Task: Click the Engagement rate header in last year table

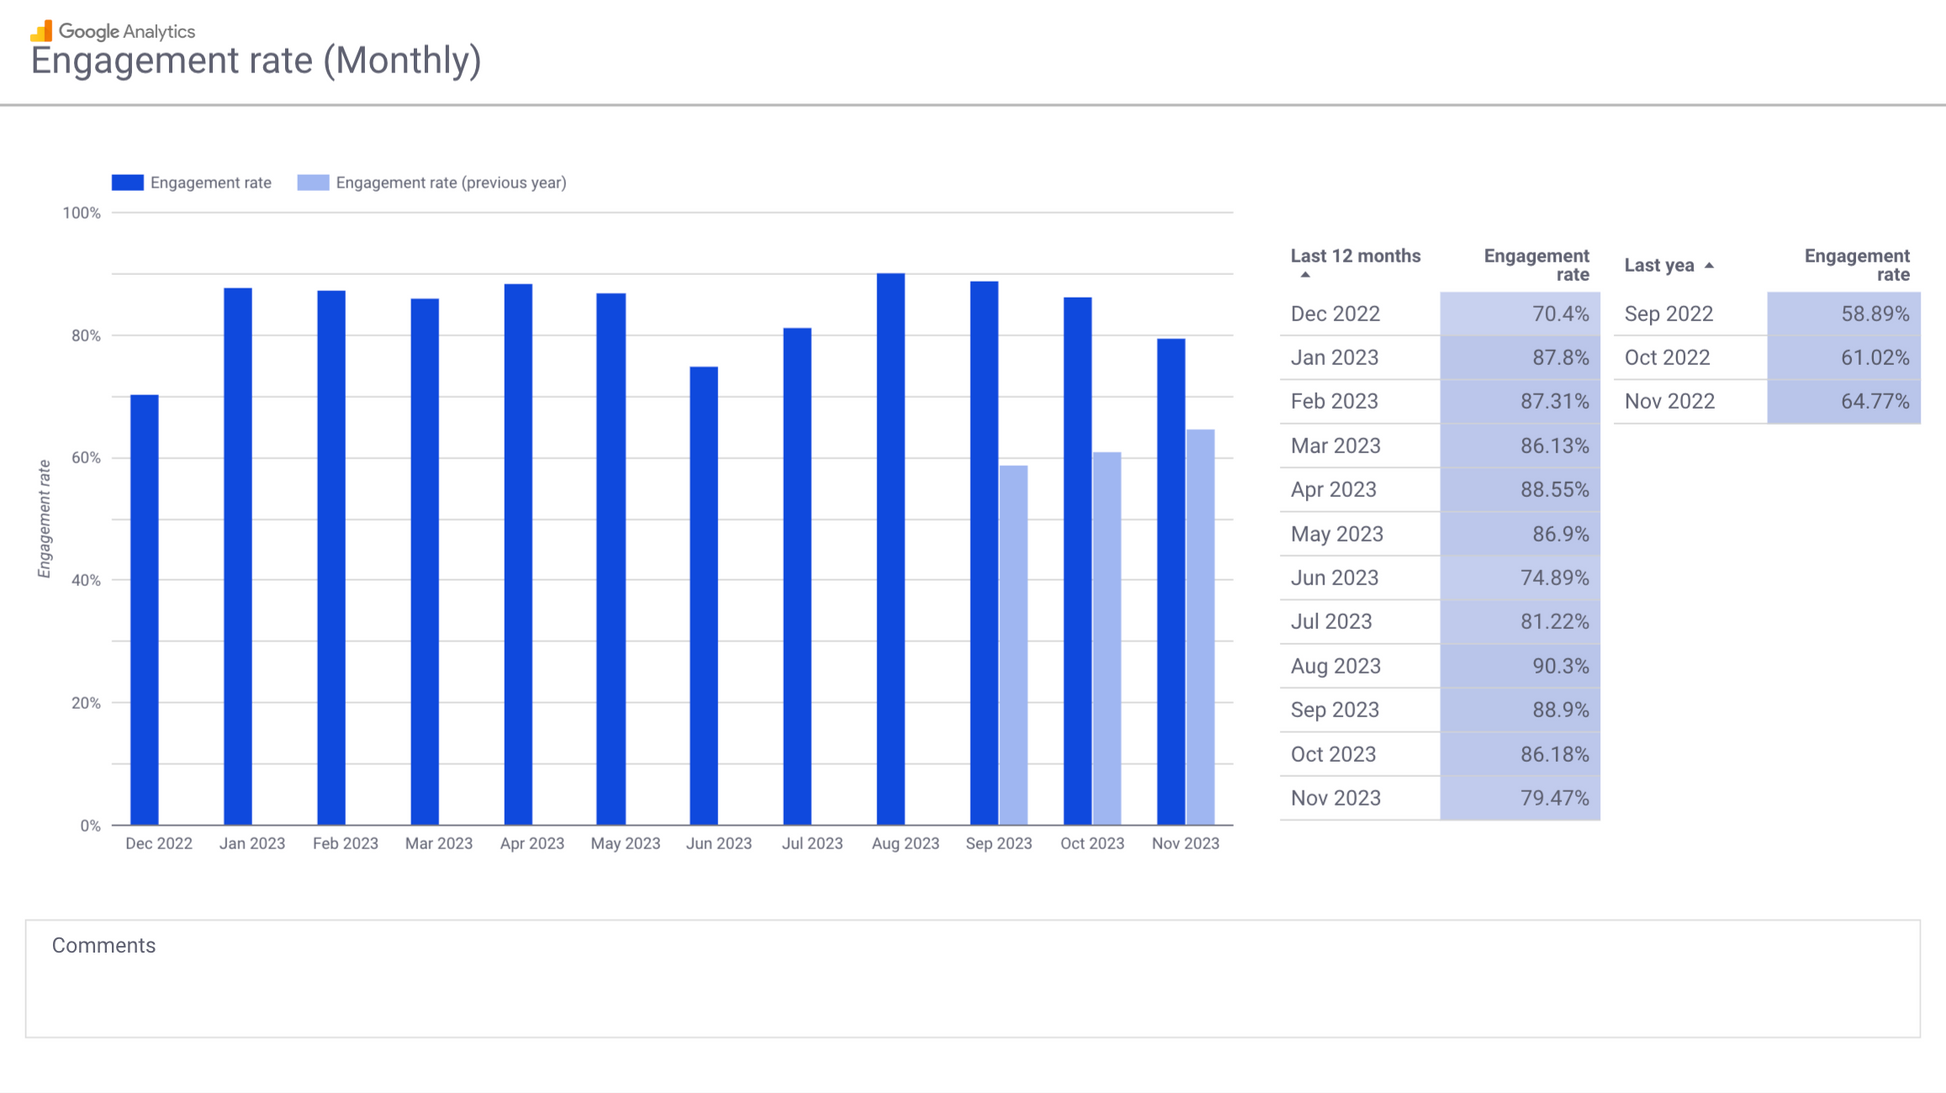Action: (x=1856, y=265)
